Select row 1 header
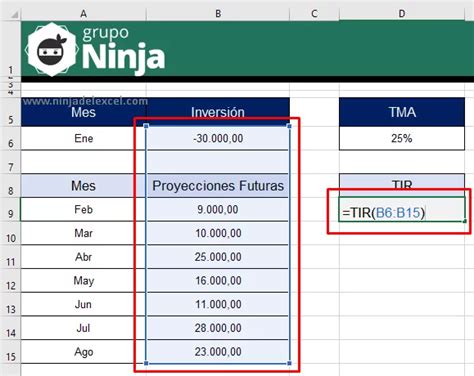The width and height of the screenshot is (474, 376). coord(10,48)
